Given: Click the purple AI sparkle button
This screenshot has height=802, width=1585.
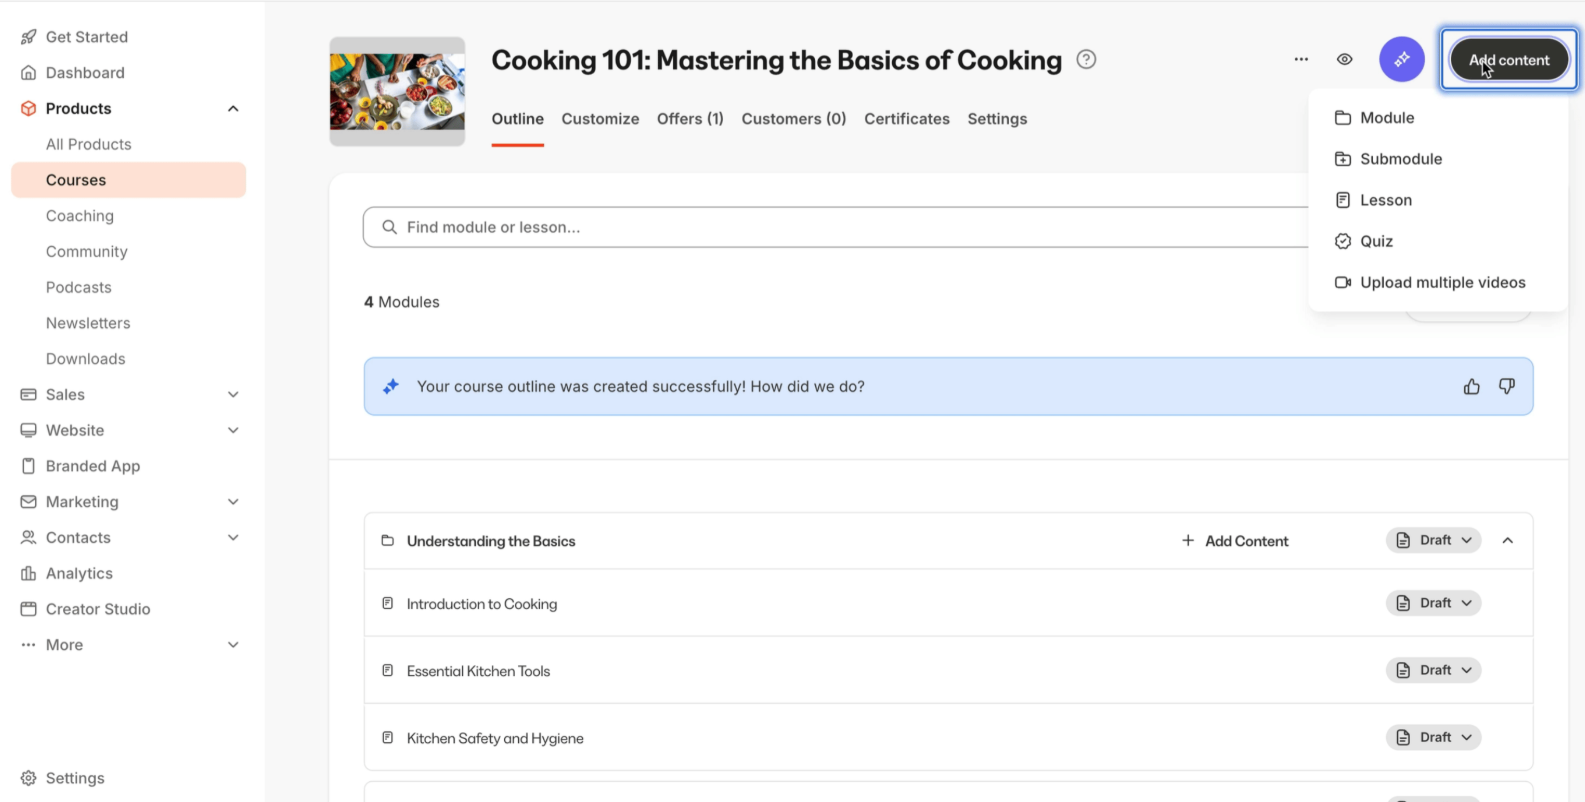Looking at the screenshot, I should pyautogui.click(x=1402, y=59).
